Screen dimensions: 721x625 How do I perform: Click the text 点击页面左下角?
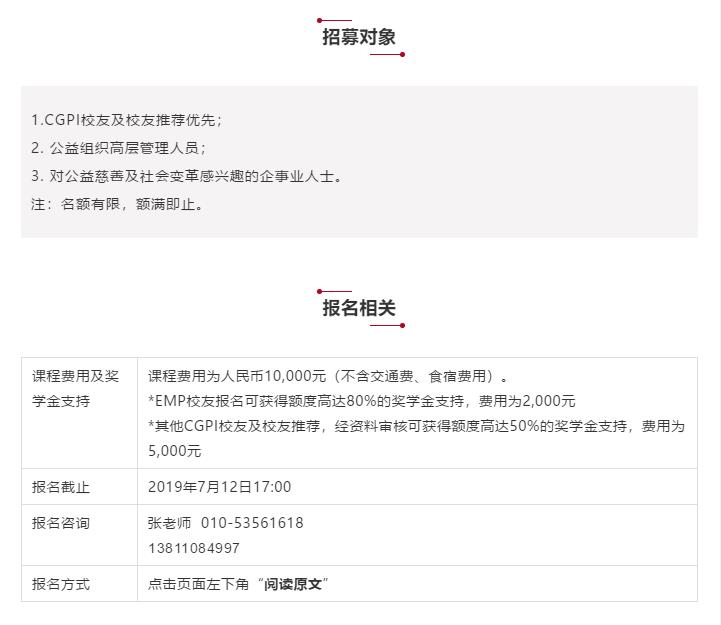(198, 585)
